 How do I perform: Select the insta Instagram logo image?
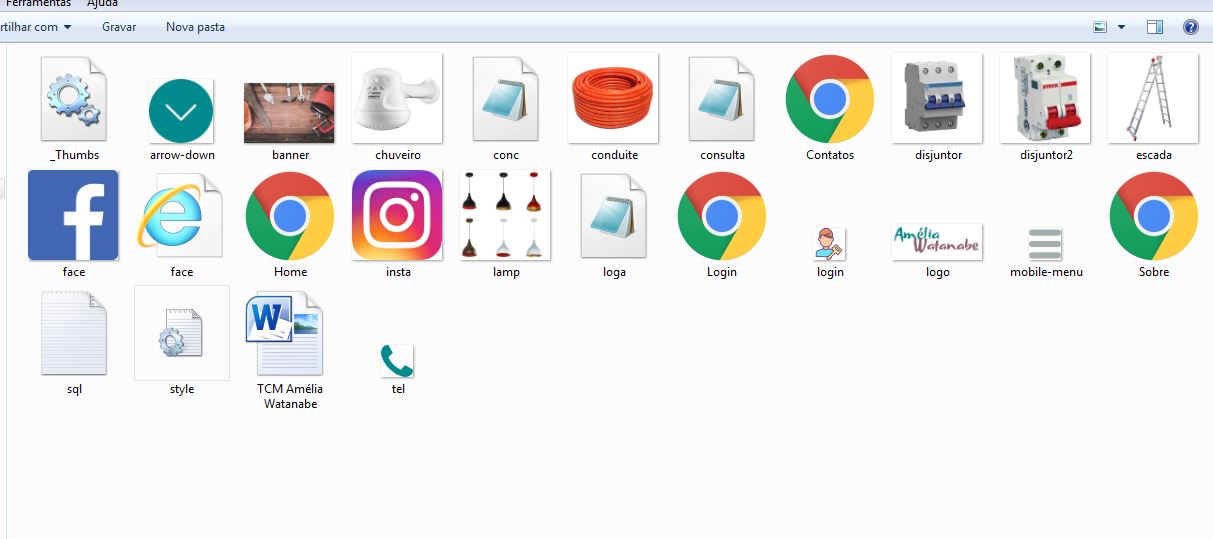tap(397, 215)
